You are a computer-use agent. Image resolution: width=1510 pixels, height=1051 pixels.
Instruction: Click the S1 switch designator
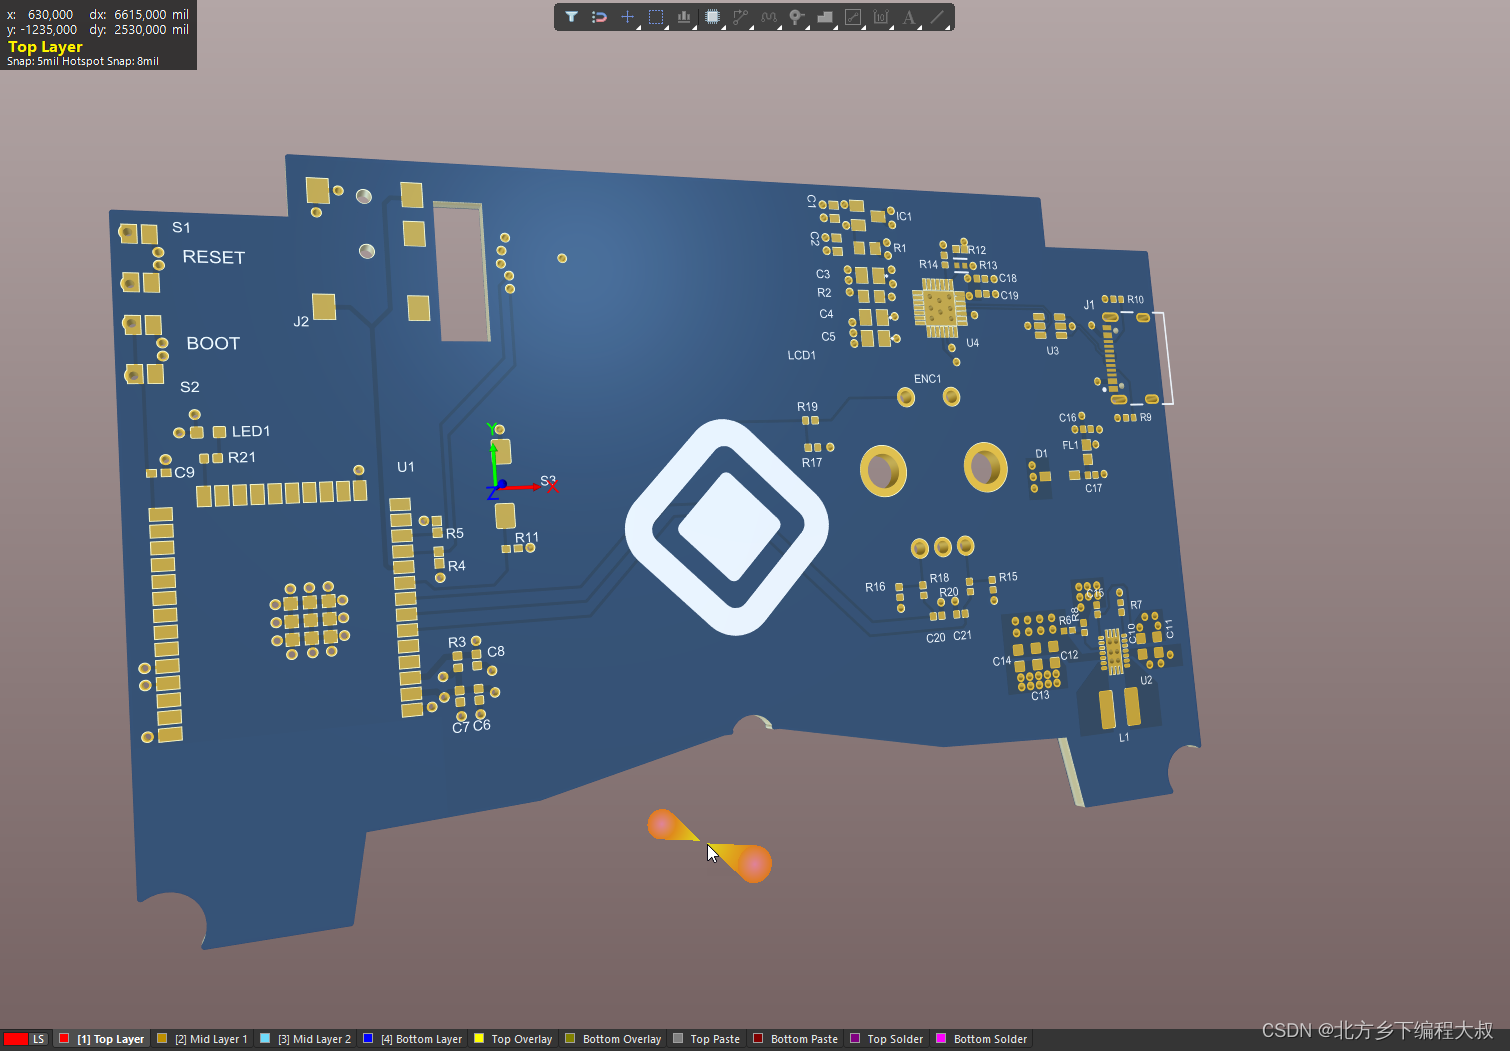(x=181, y=227)
